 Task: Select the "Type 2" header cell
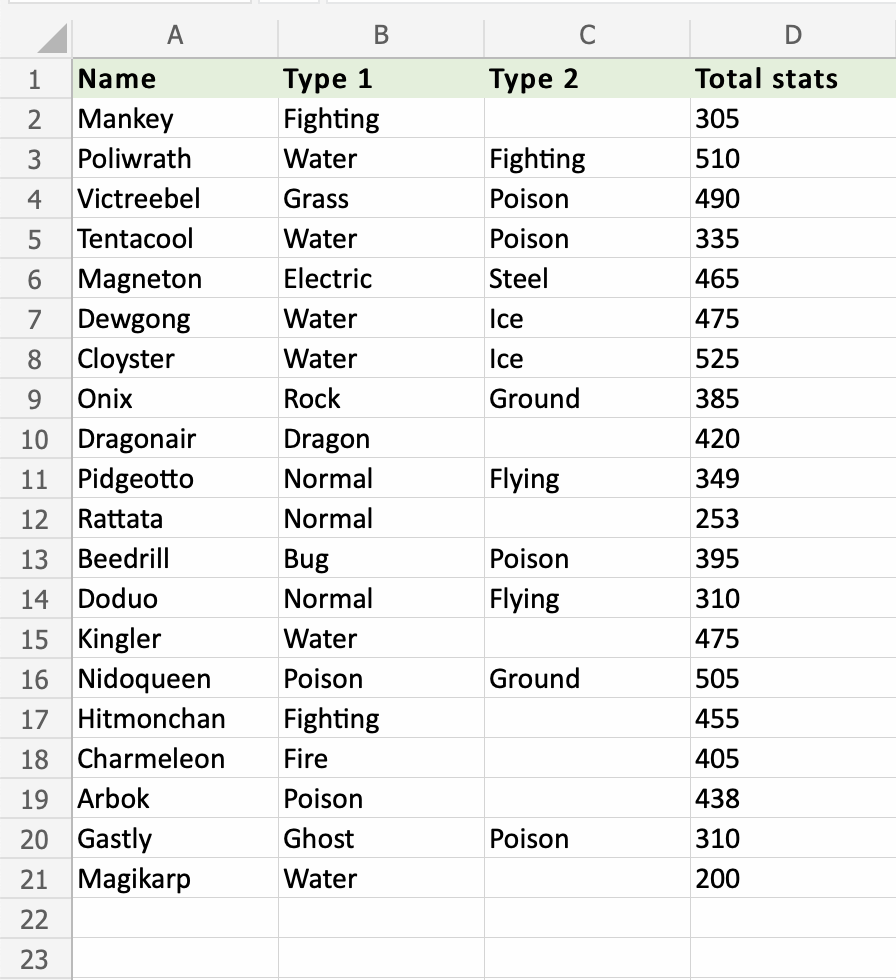point(587,79)
